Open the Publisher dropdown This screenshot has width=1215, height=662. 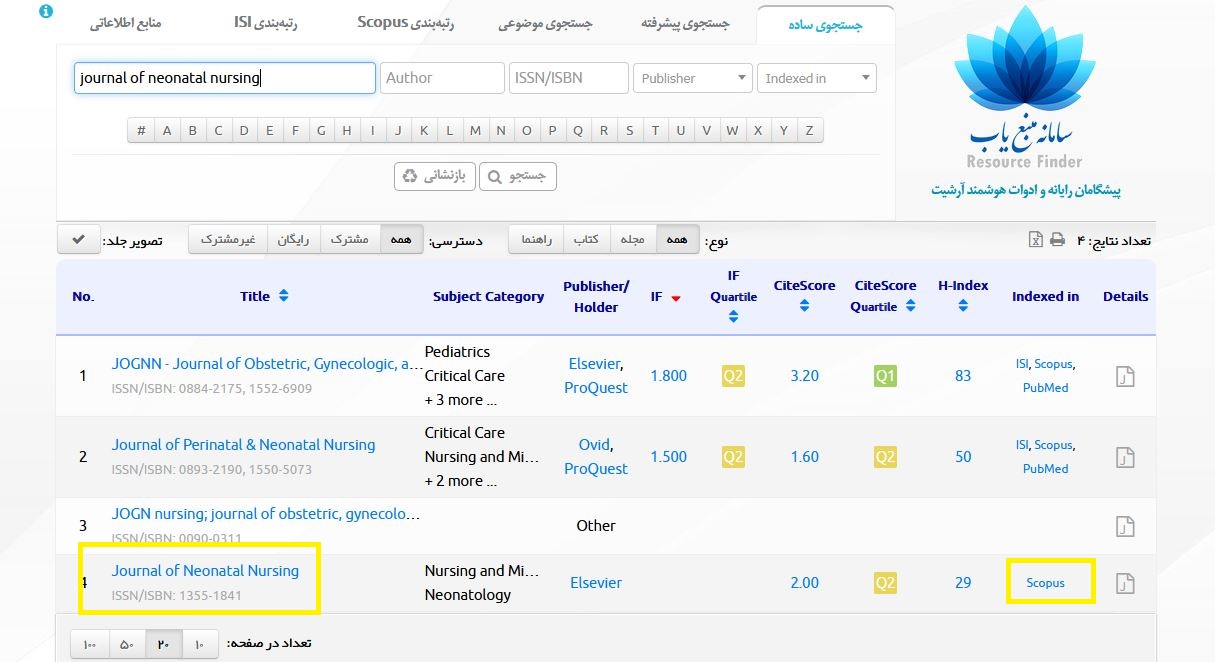tap(692, 78)
